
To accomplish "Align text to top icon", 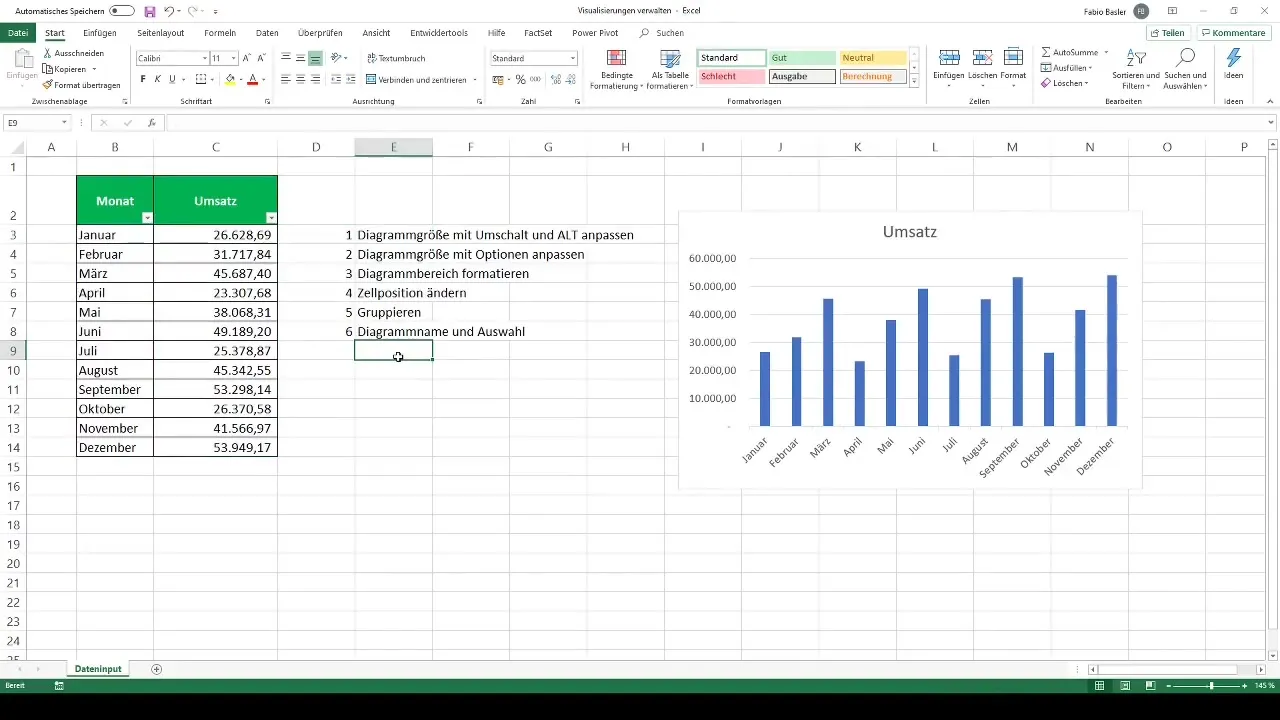I will [x=286, y=58].
